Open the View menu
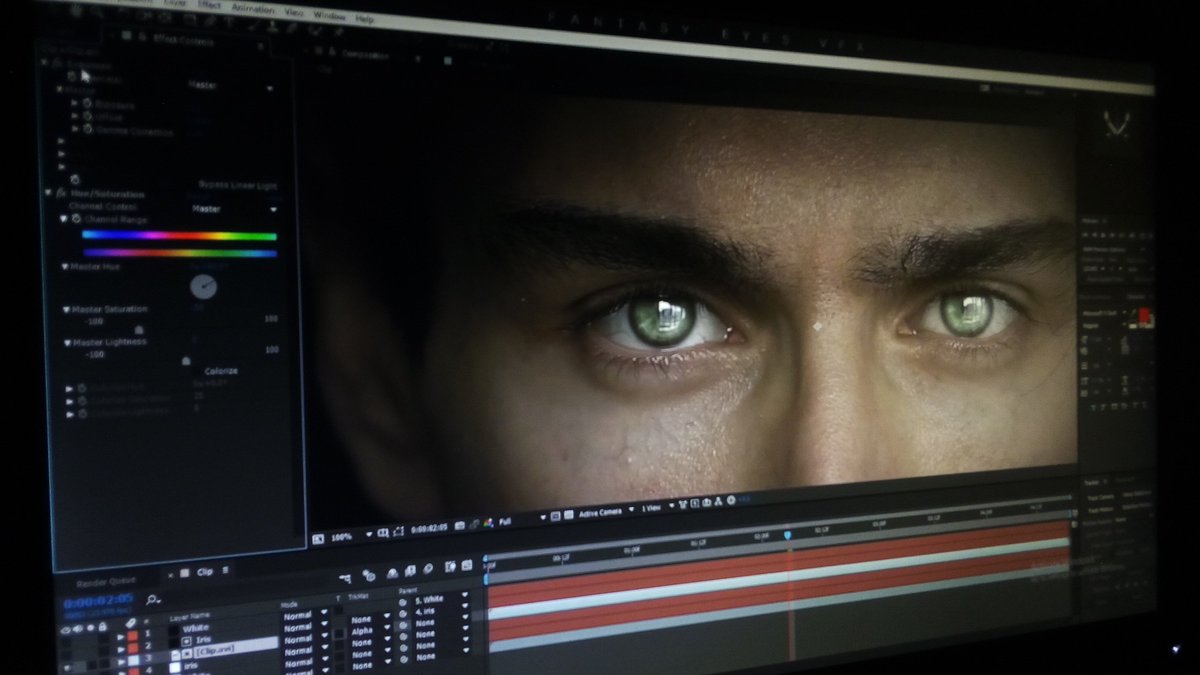The width and height of the screenshot is (1200, 675). [293, 12]
